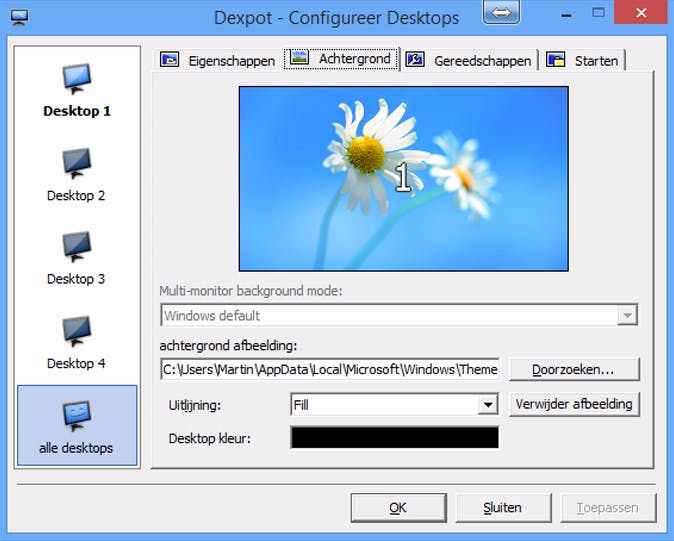Click the Gereedschappen tab tools icon
The width and height of the screenshot is (674, 541).
coord(415,59)
